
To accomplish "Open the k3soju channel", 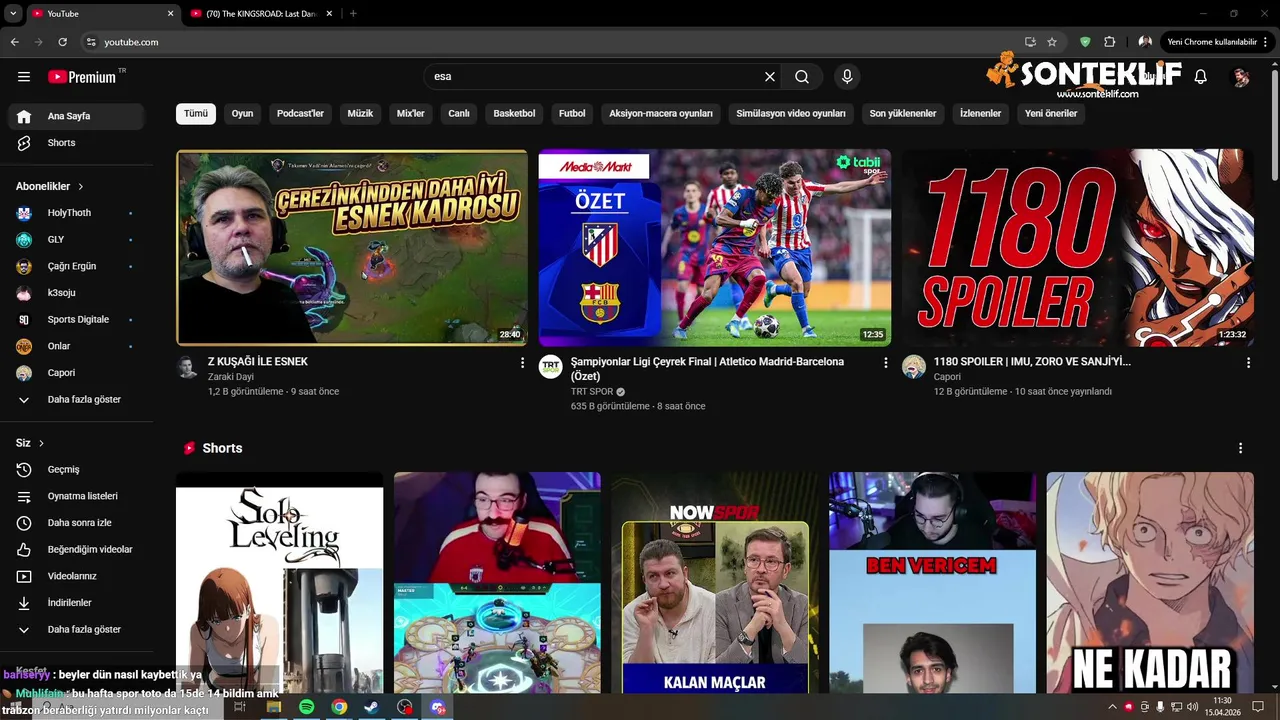I will [76, 293].
